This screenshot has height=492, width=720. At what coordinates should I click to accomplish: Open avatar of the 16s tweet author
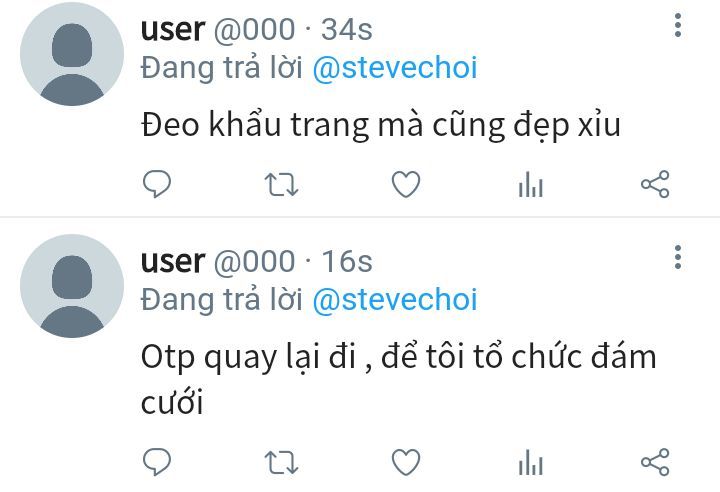(72, 286)
